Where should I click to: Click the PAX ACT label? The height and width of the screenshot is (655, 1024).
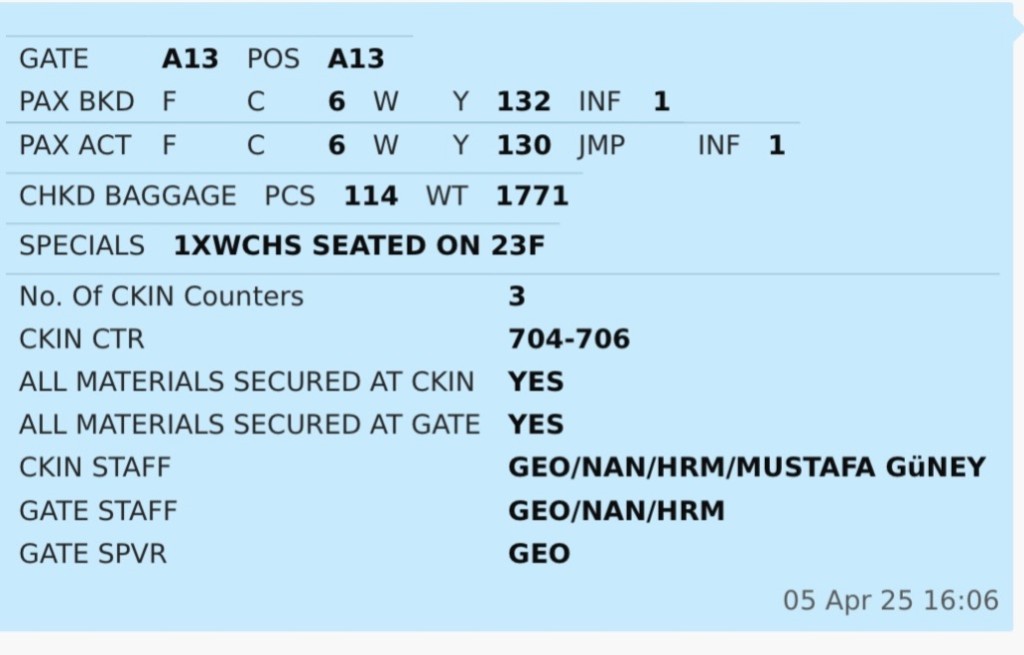75,146
